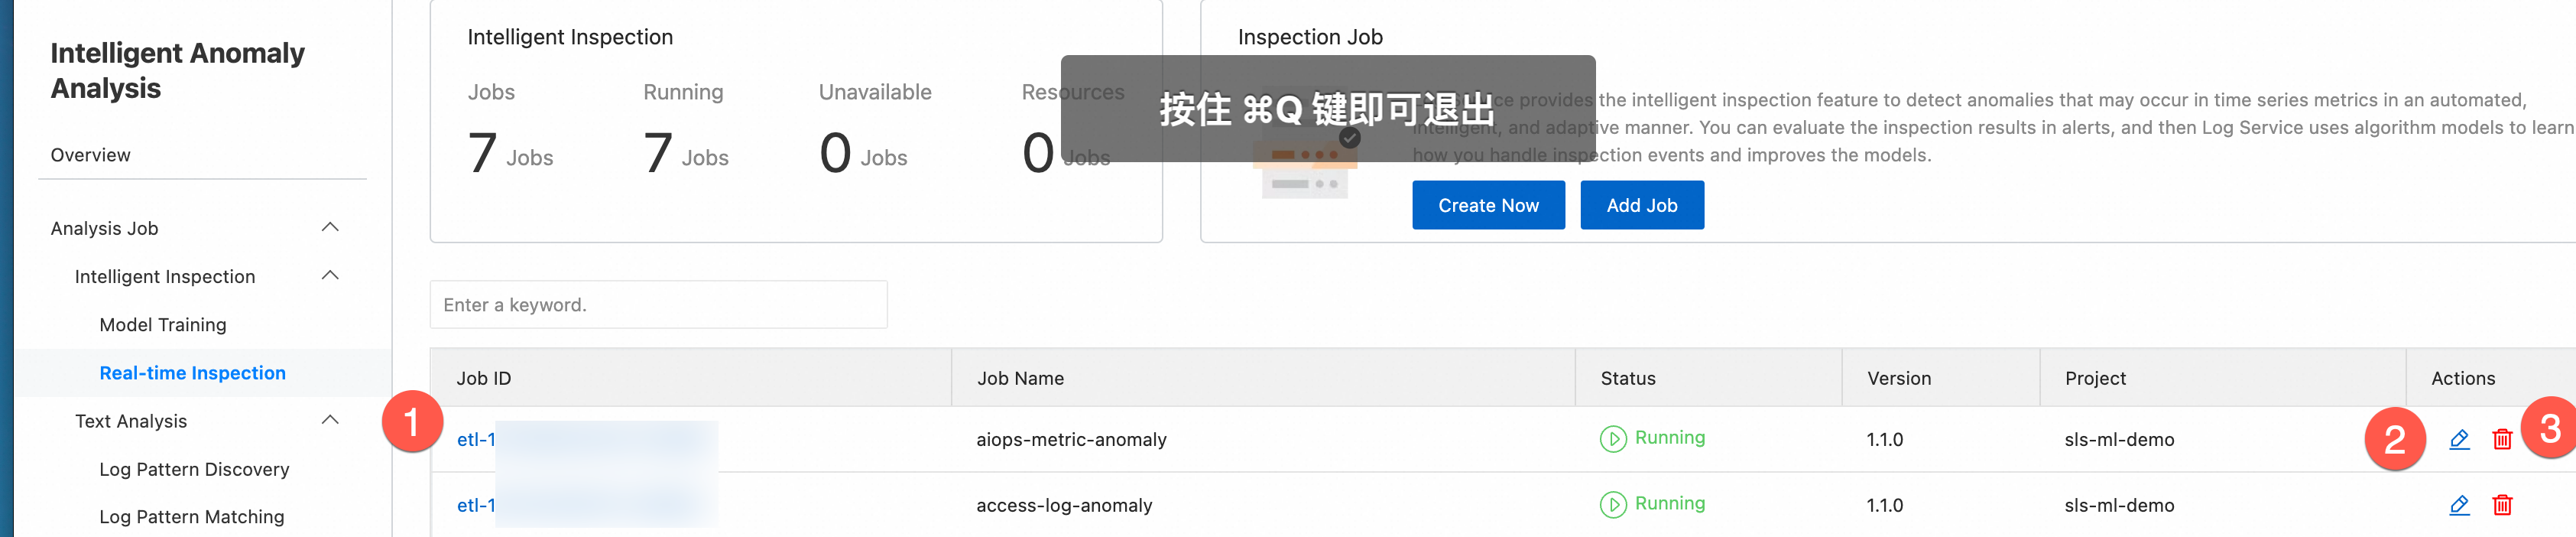Image resolution: width=2576 pixels, height=537 pixels.
Task: Open the Overview page
Action: click(91, 155)
